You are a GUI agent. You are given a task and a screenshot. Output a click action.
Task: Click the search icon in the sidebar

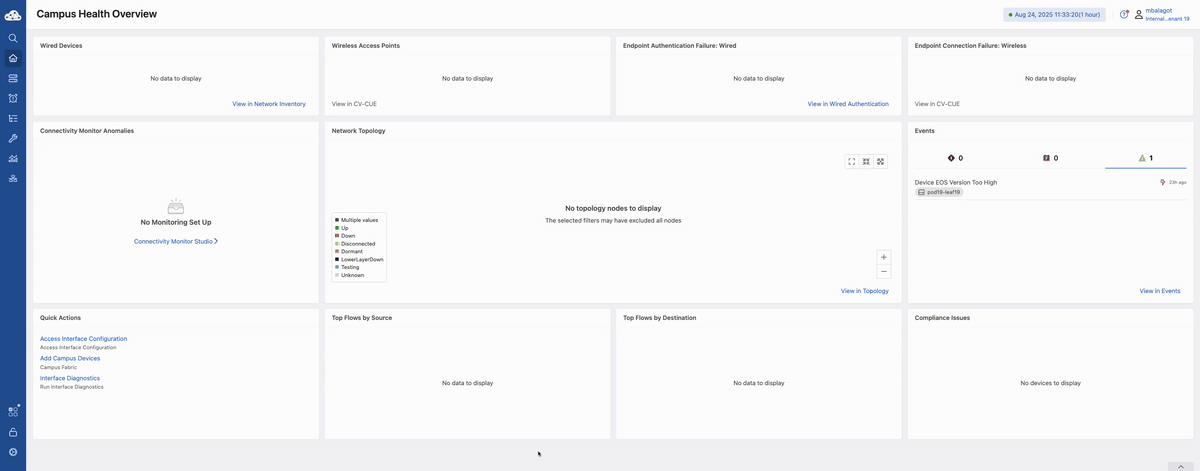[x=13, y=38]
